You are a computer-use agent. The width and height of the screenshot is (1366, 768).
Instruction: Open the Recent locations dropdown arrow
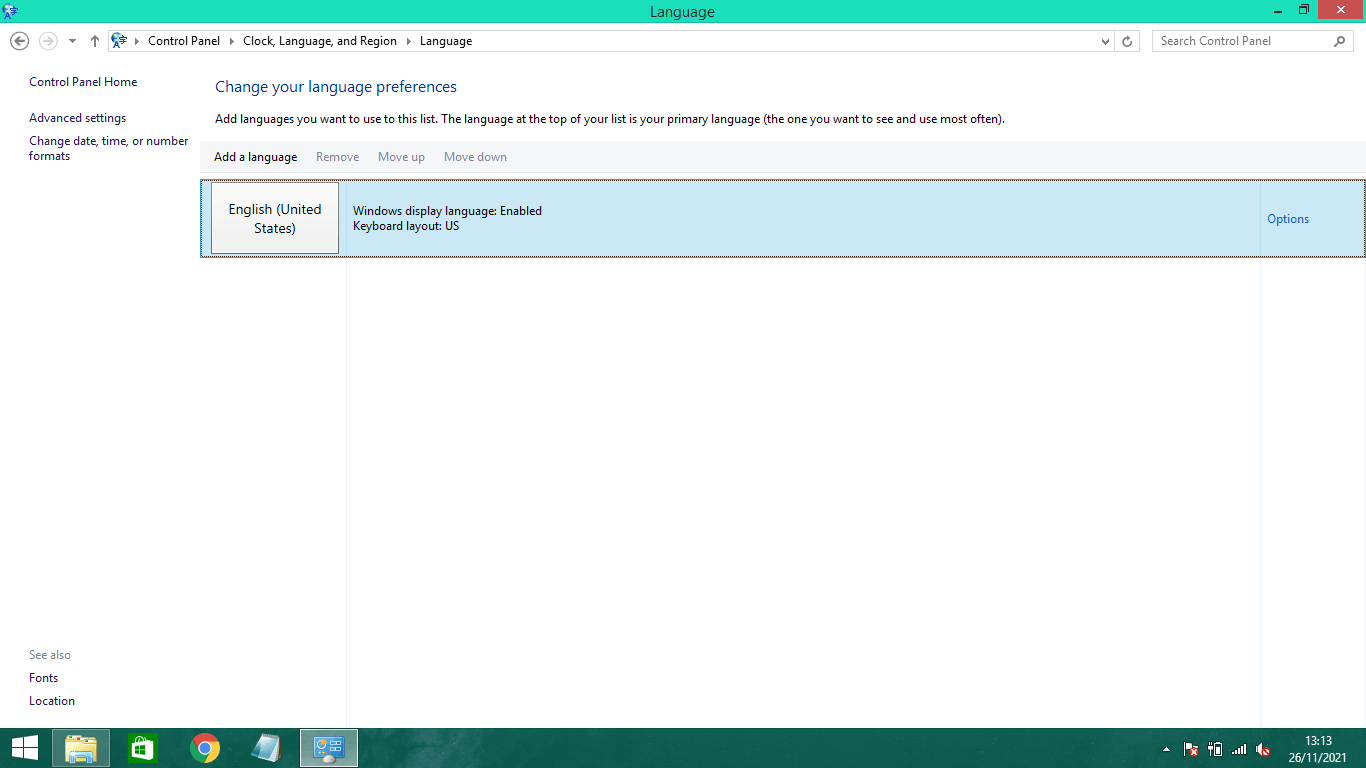pyautogui.click(x=72, y=41)
